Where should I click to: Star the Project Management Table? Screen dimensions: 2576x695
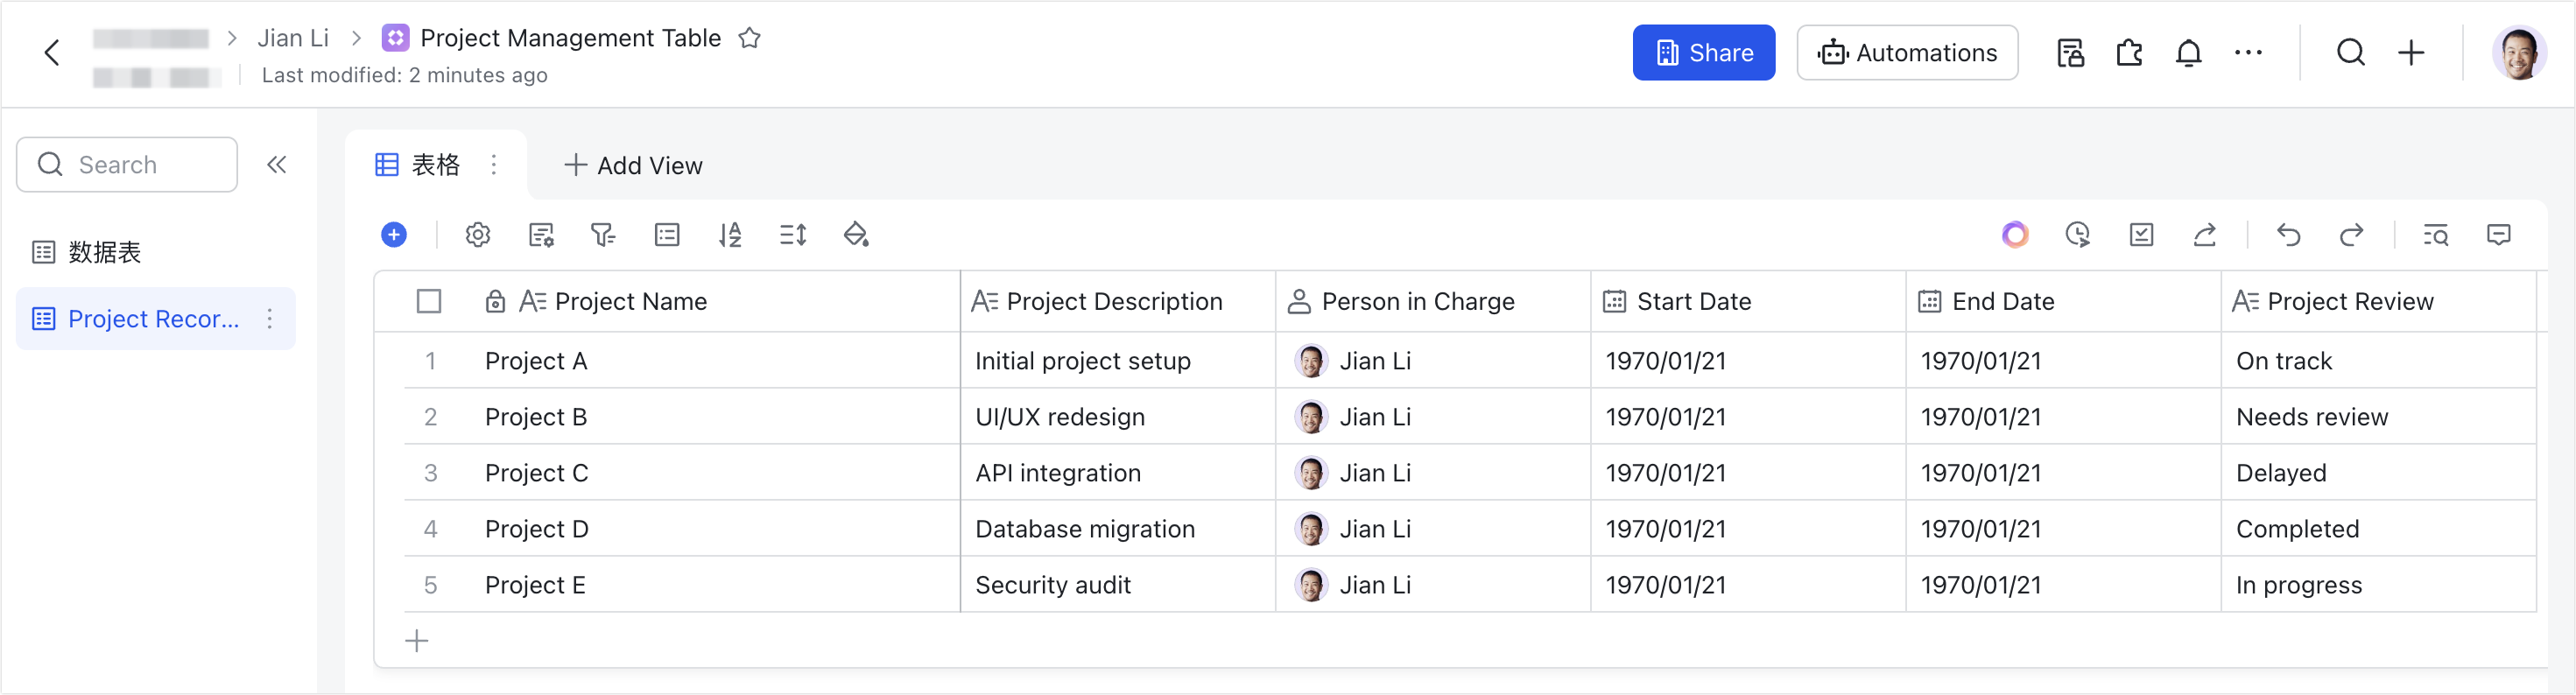[x=749, y=38]
